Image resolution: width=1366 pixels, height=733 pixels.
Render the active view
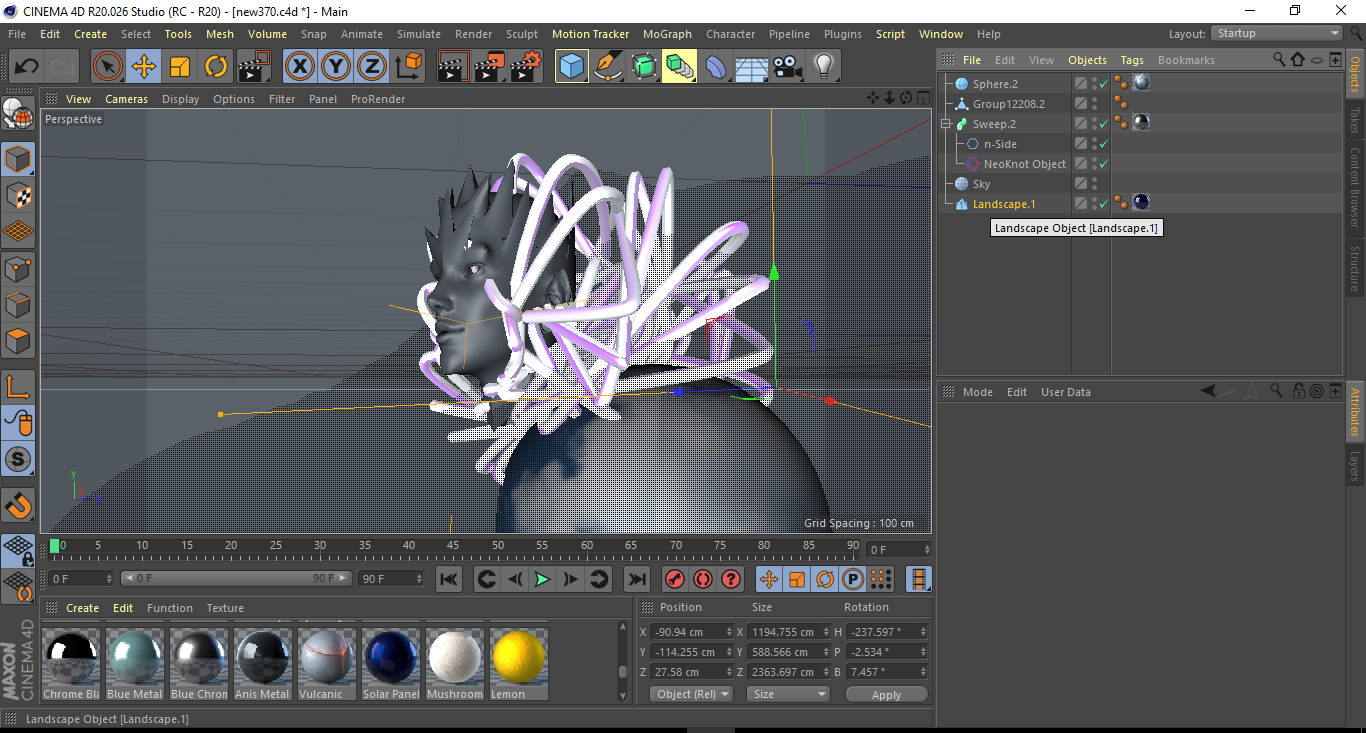(454, 67)
